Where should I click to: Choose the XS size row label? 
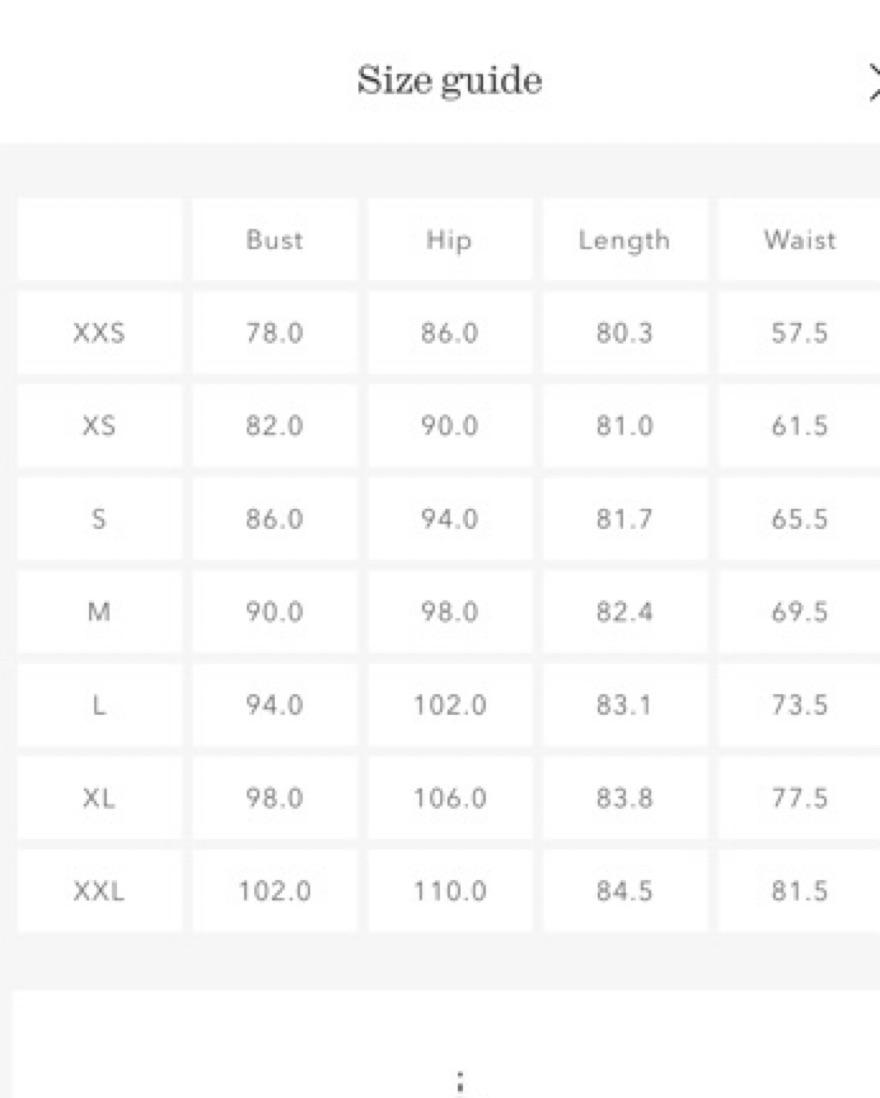pos(99,426)
